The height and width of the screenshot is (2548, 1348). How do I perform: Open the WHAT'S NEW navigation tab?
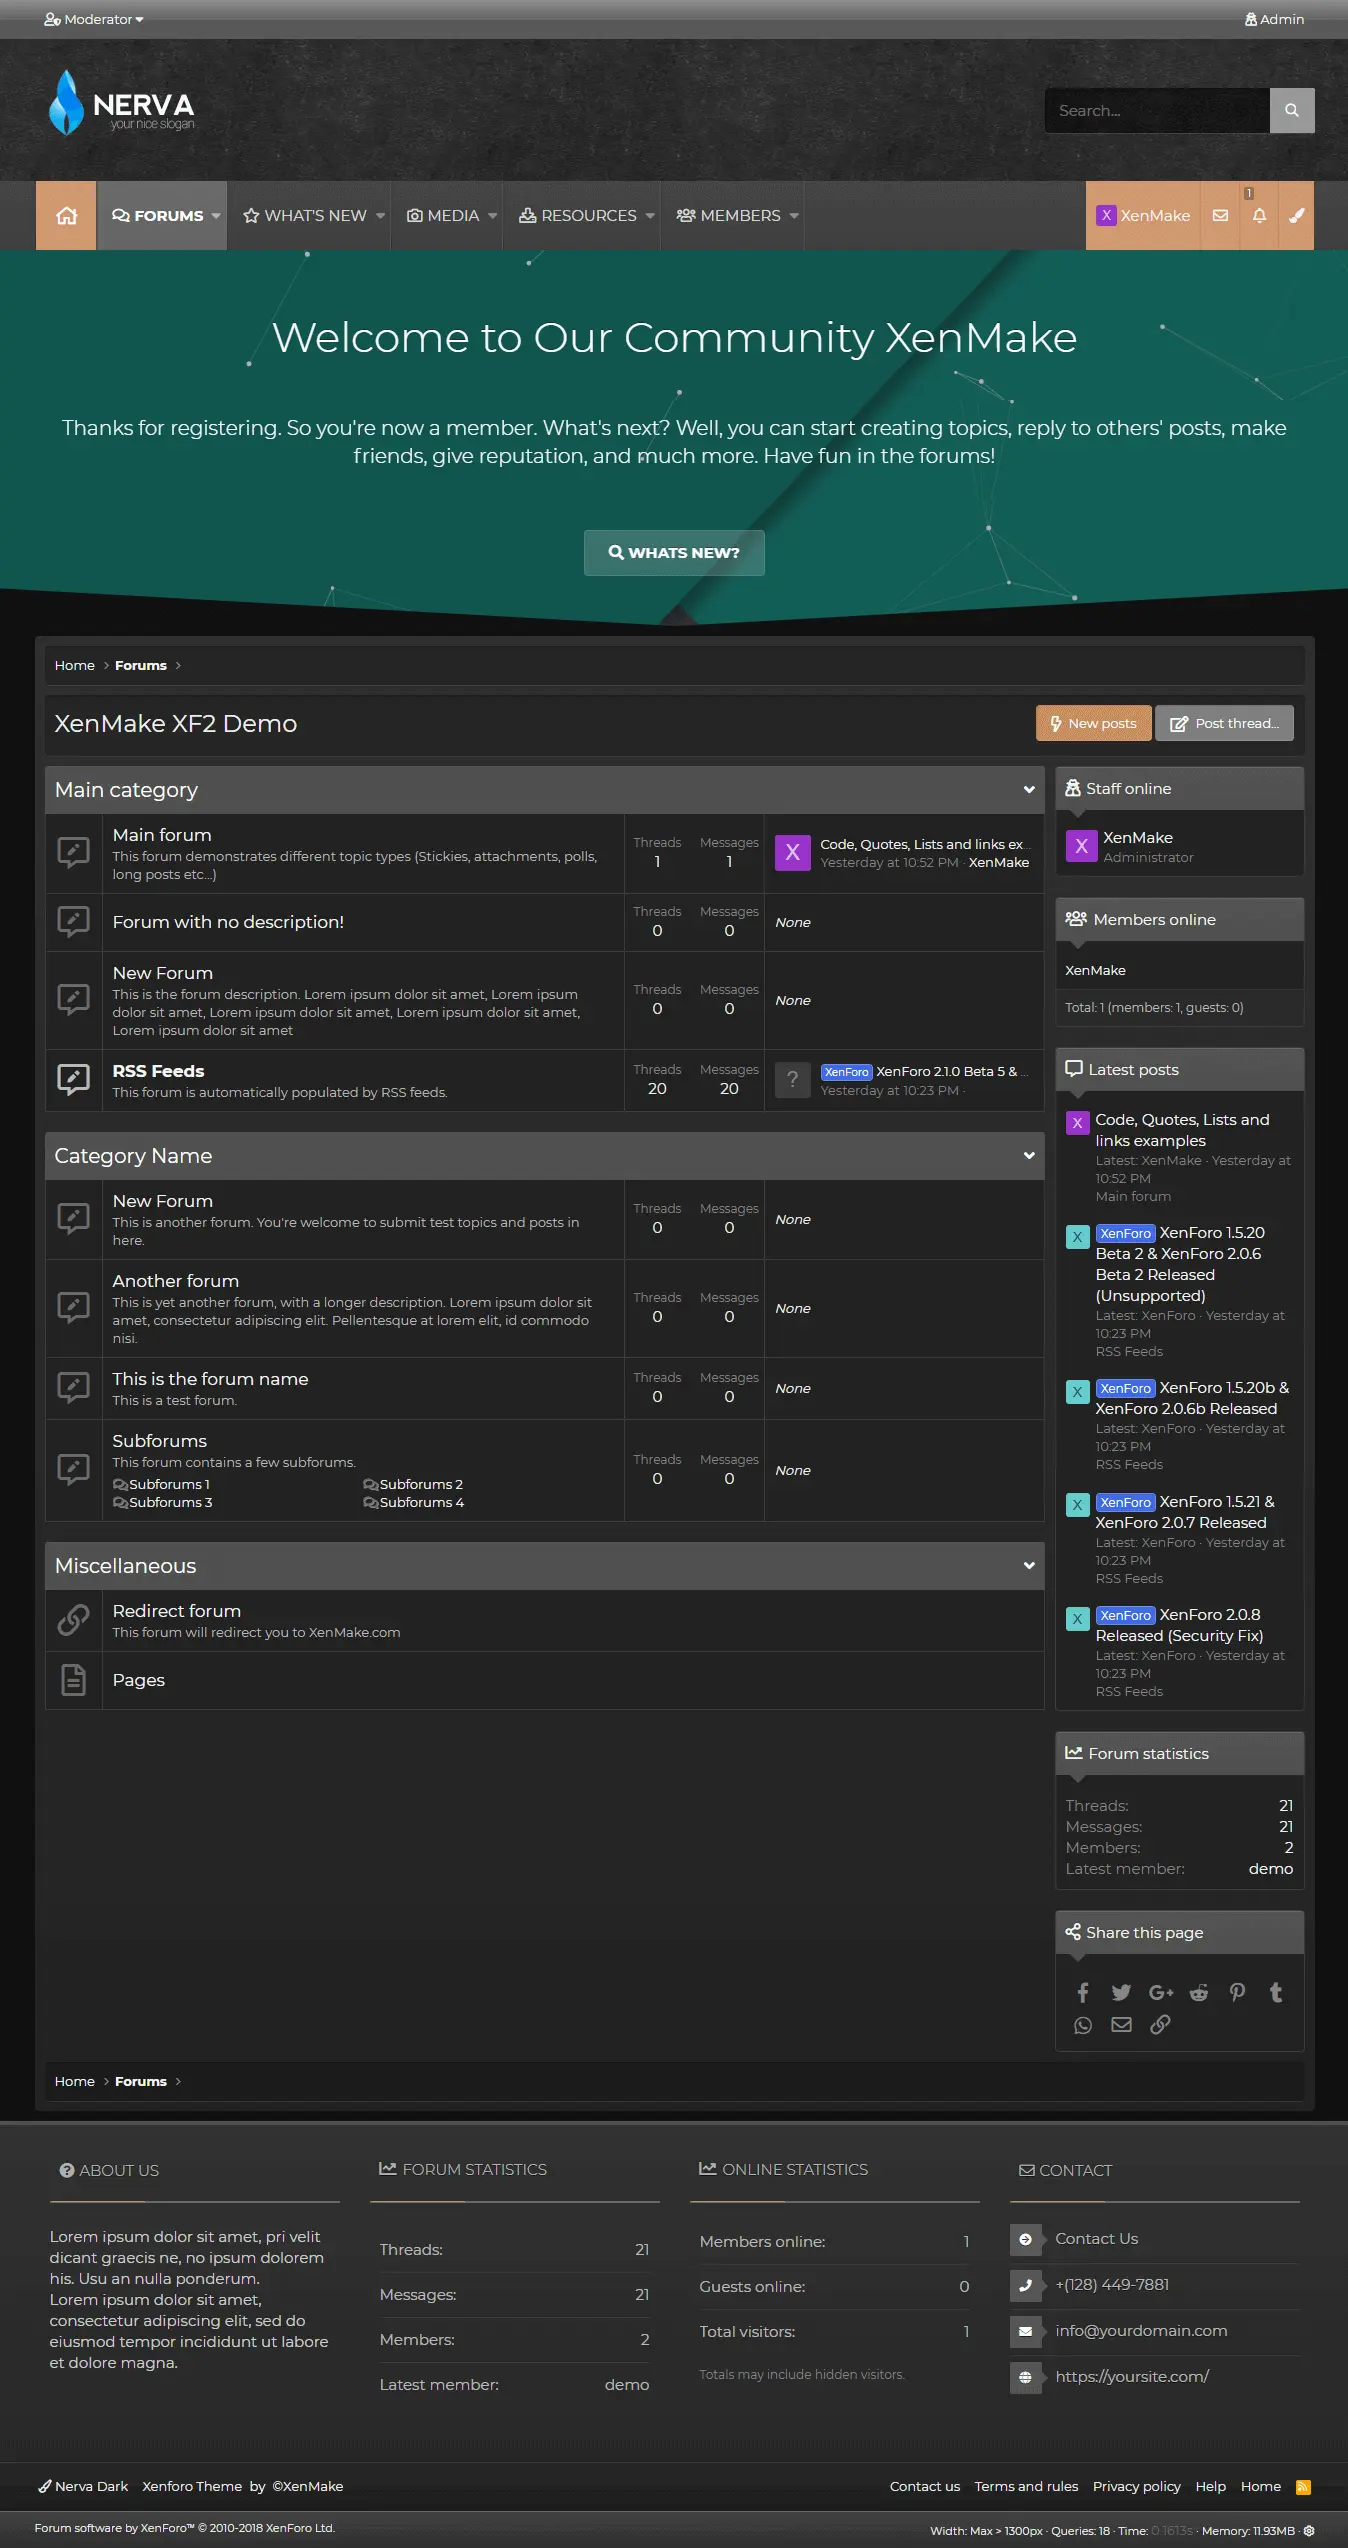(306, 215)
